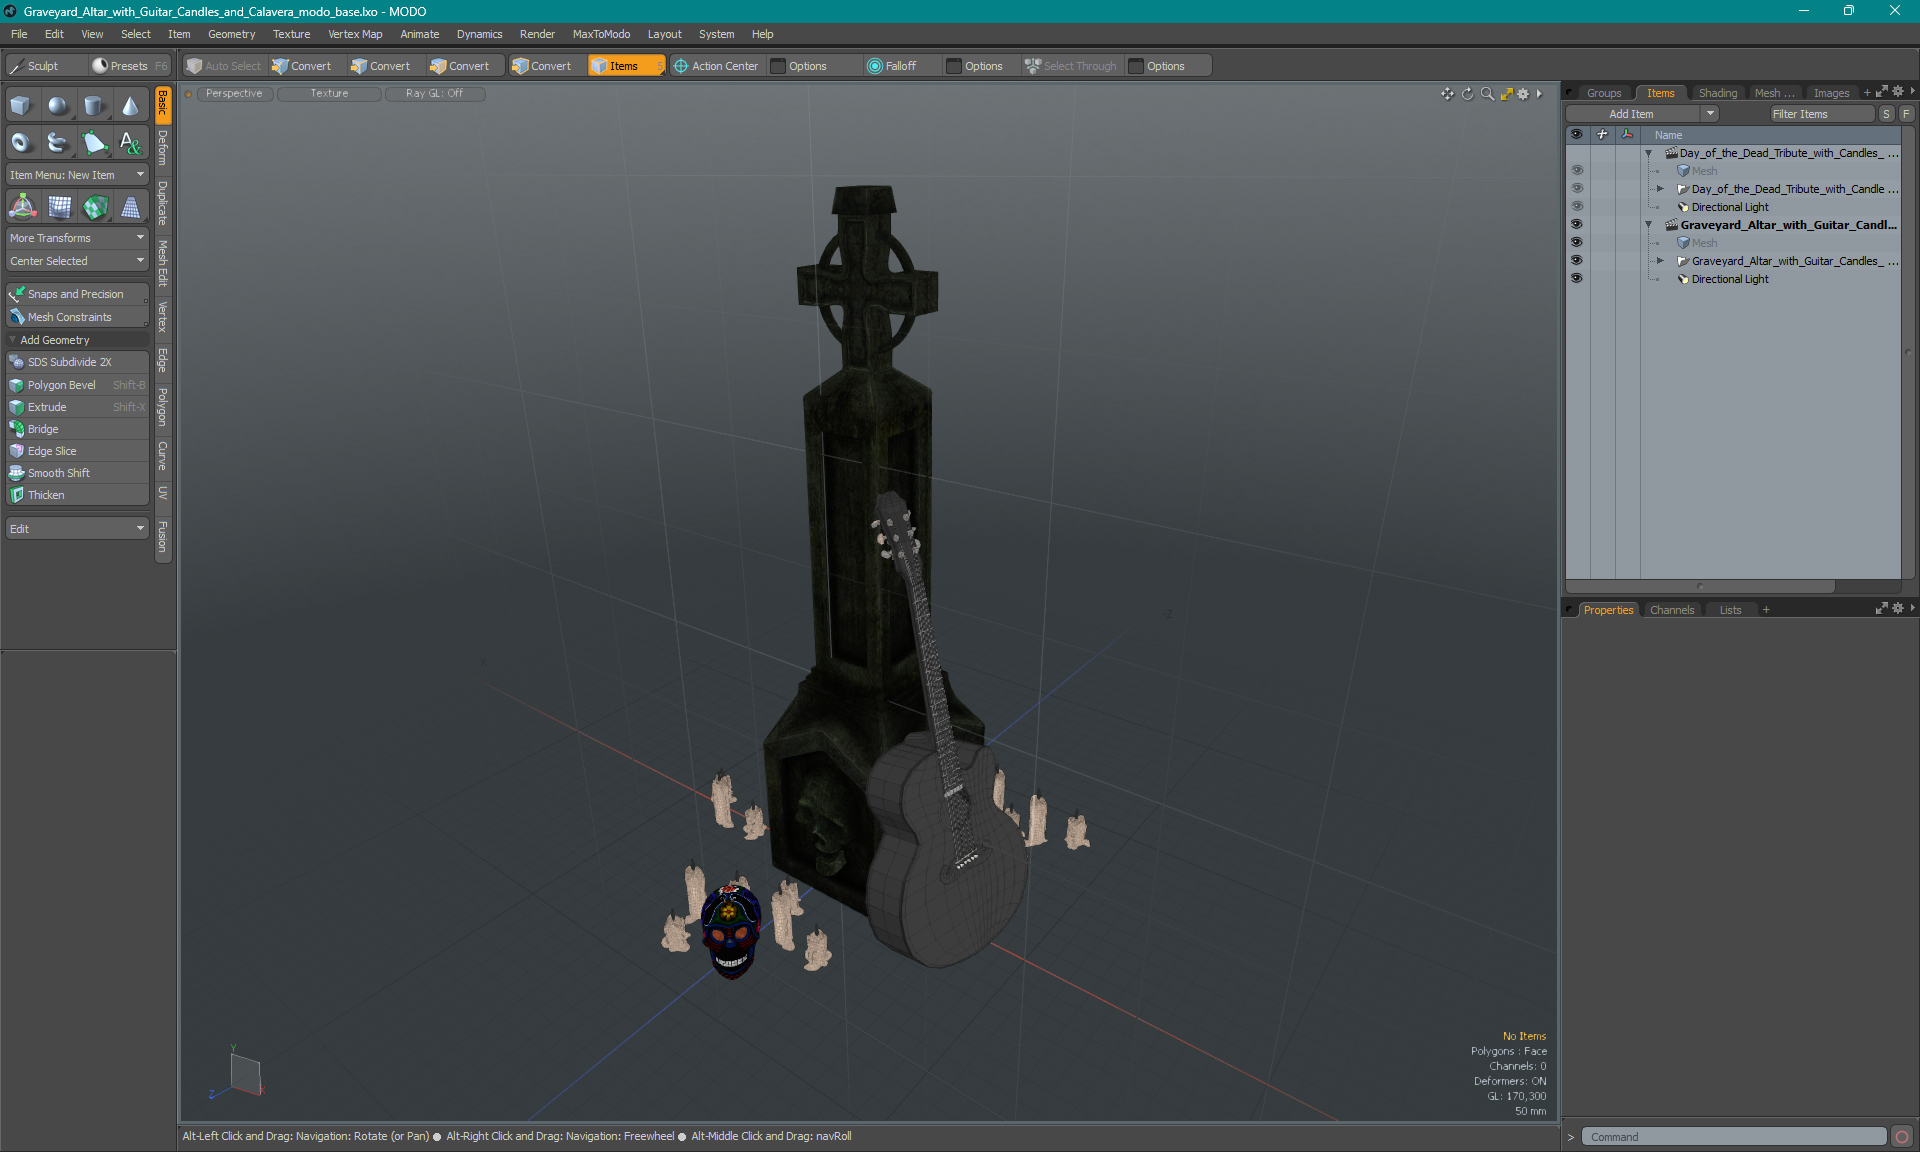The height and width of the screenshot is (1152, 1920).
Task: Toggle visibility of Day_of_the_Dead Mesh
Action: [1577, 171]
